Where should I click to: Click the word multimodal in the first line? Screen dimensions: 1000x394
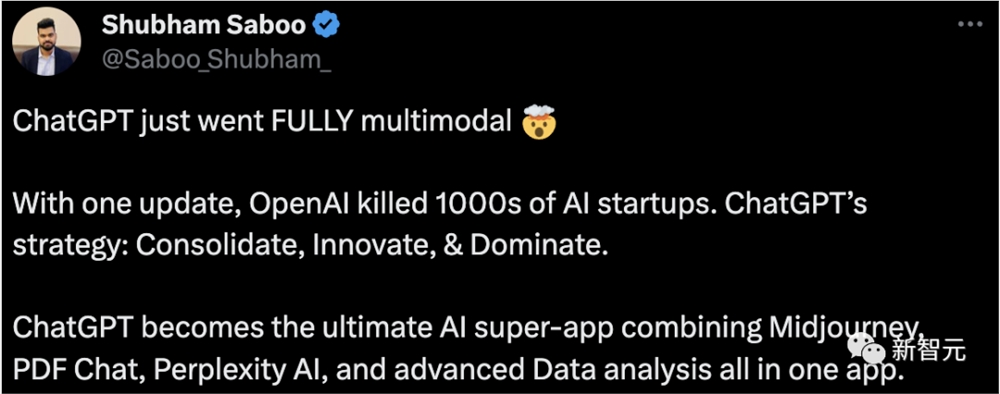pyautogui.click(x=436, y=122)
